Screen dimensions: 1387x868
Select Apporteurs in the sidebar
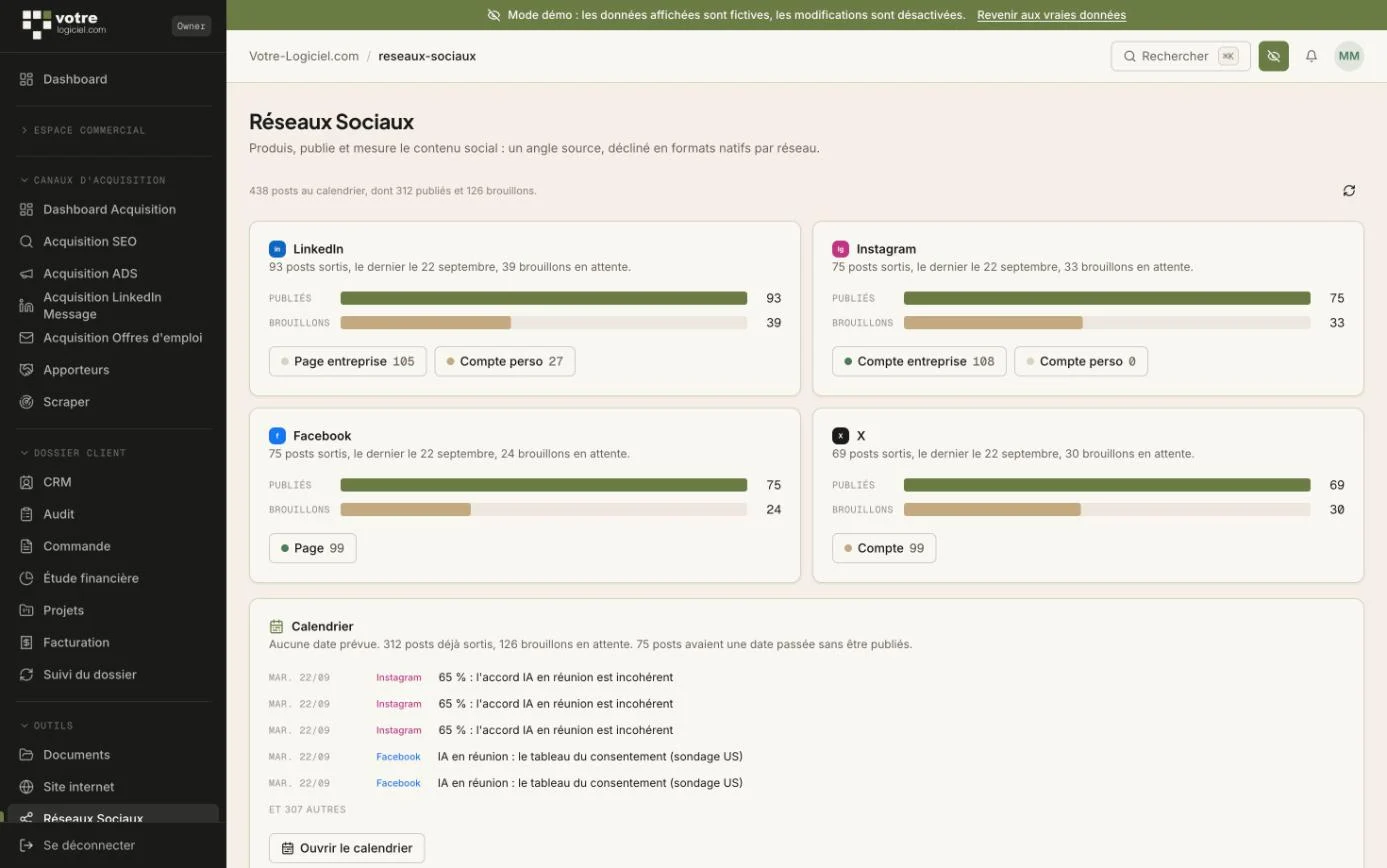pyautogui.click(x=113, y=370)
